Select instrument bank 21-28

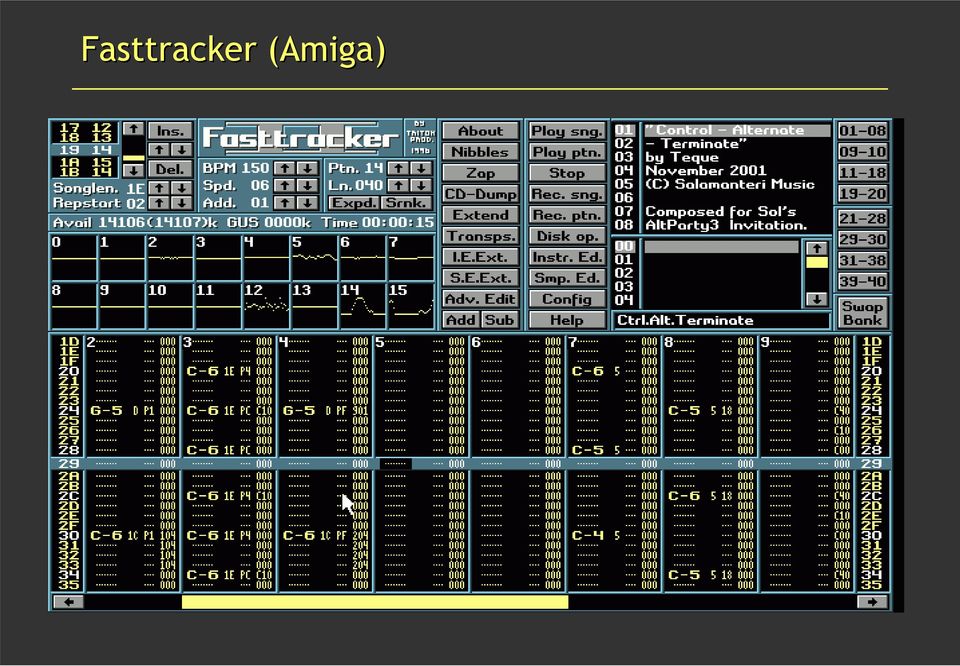point(862,219)
